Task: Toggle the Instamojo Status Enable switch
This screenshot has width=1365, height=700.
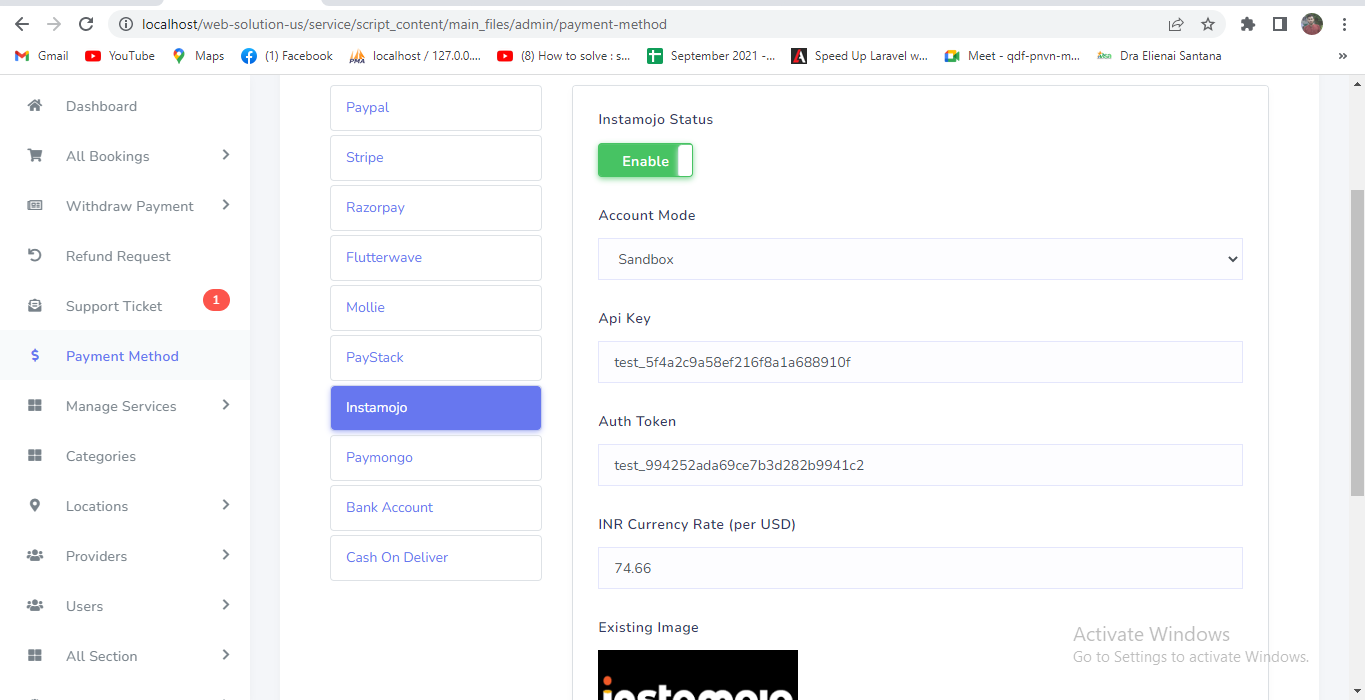Action: pos(645,161)
